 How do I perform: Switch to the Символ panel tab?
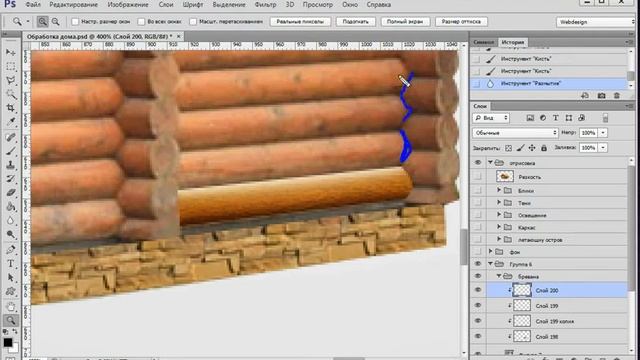(484, 42)
